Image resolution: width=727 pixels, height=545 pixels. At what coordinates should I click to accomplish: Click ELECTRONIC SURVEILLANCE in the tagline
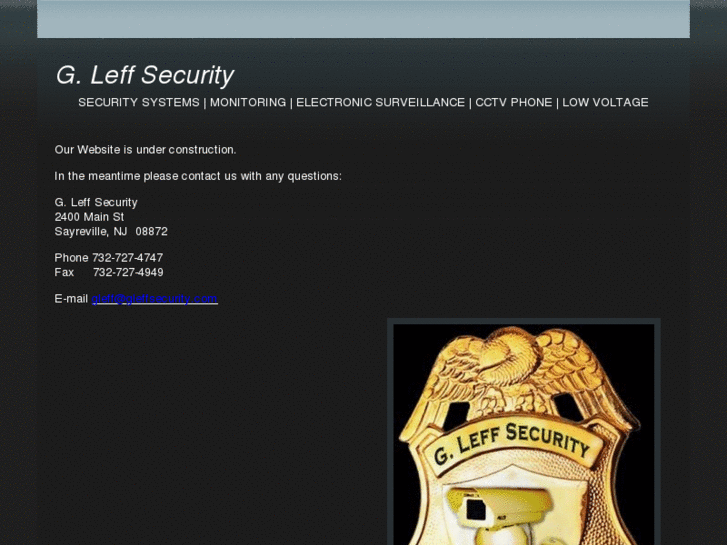click(x=380, y=102)
